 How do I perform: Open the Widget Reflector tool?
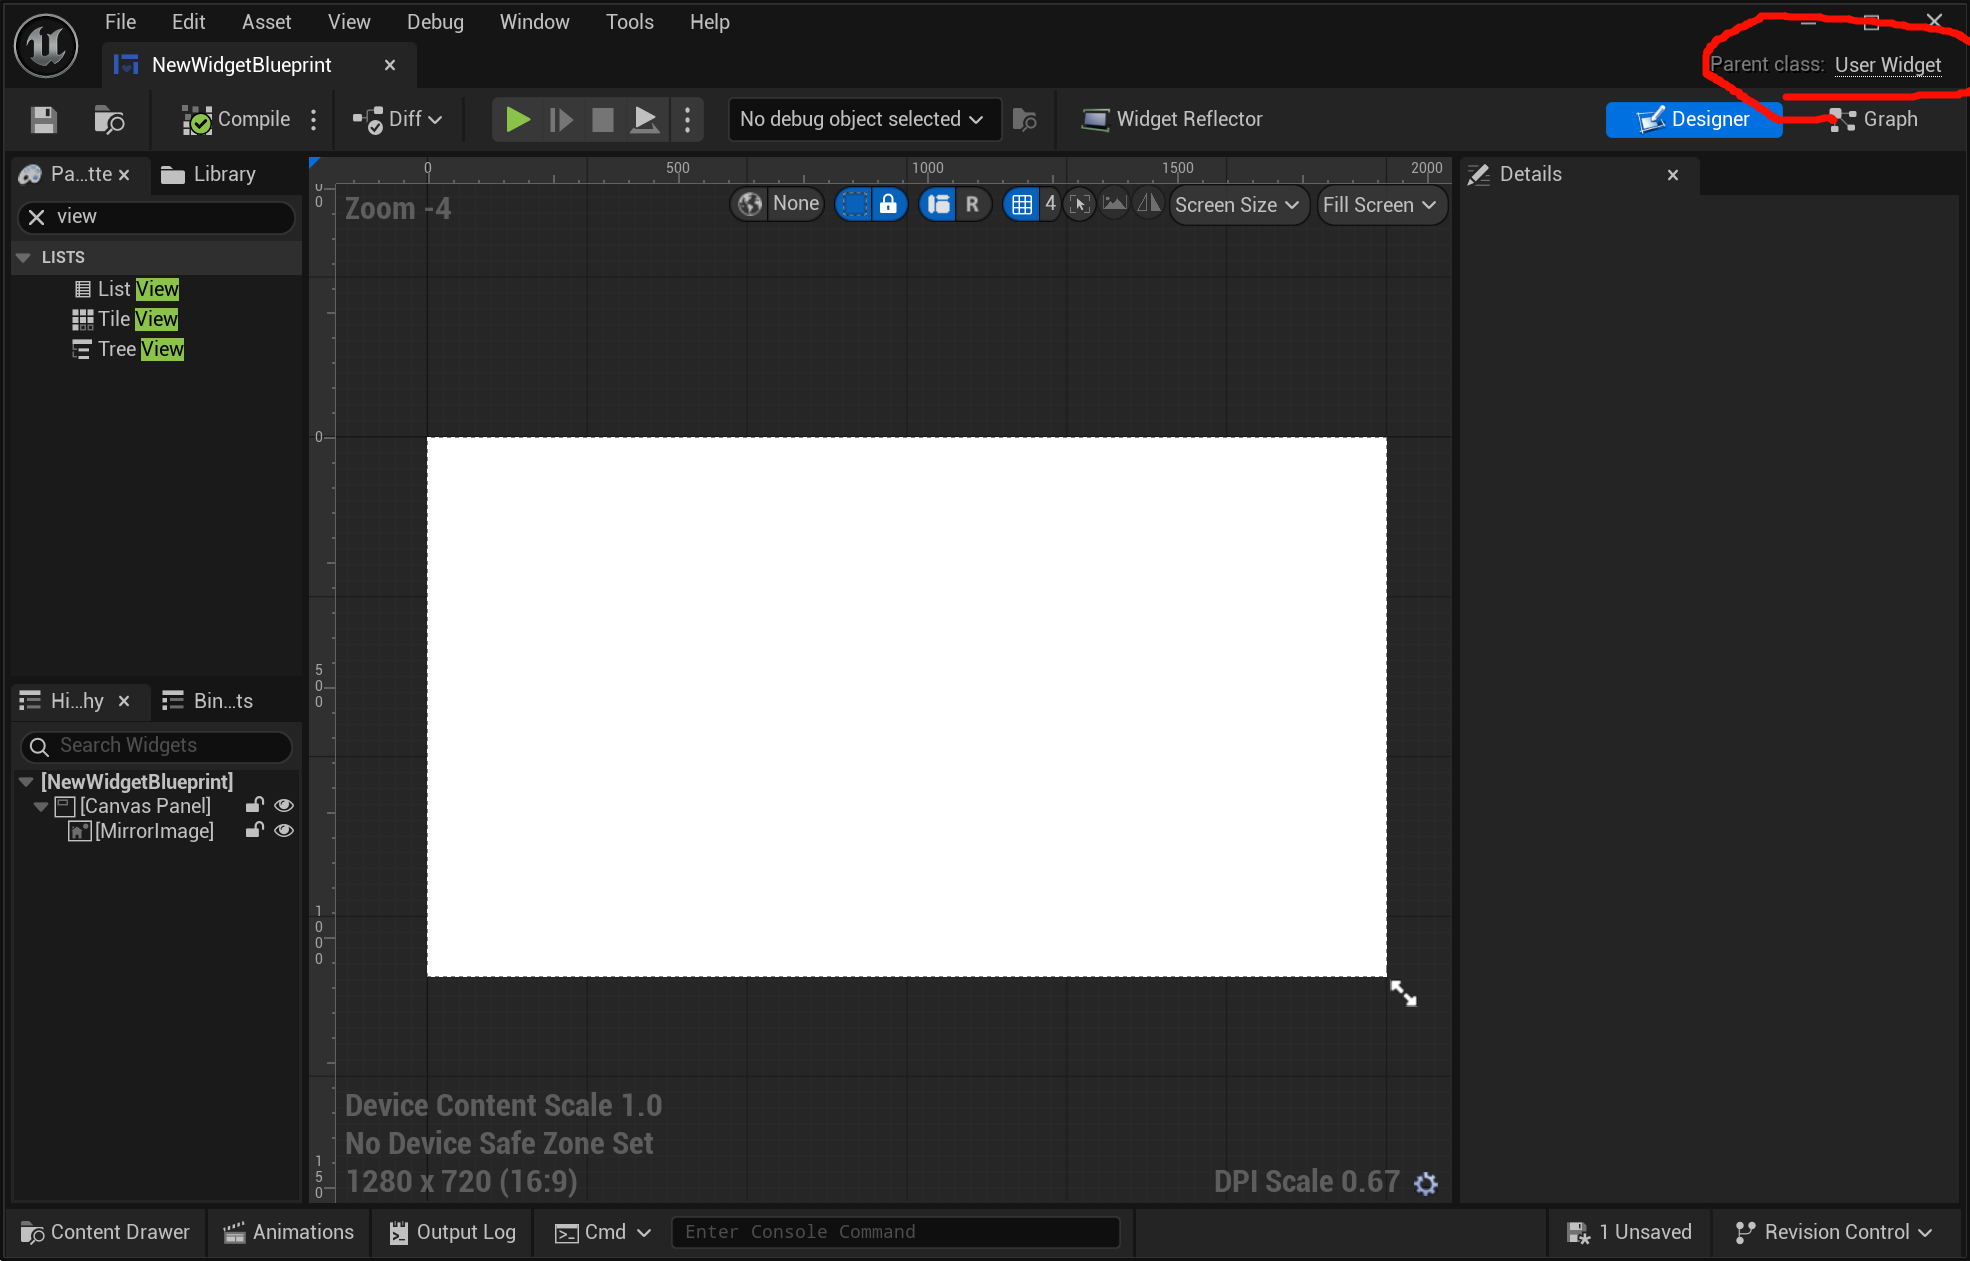[1172, 119]
